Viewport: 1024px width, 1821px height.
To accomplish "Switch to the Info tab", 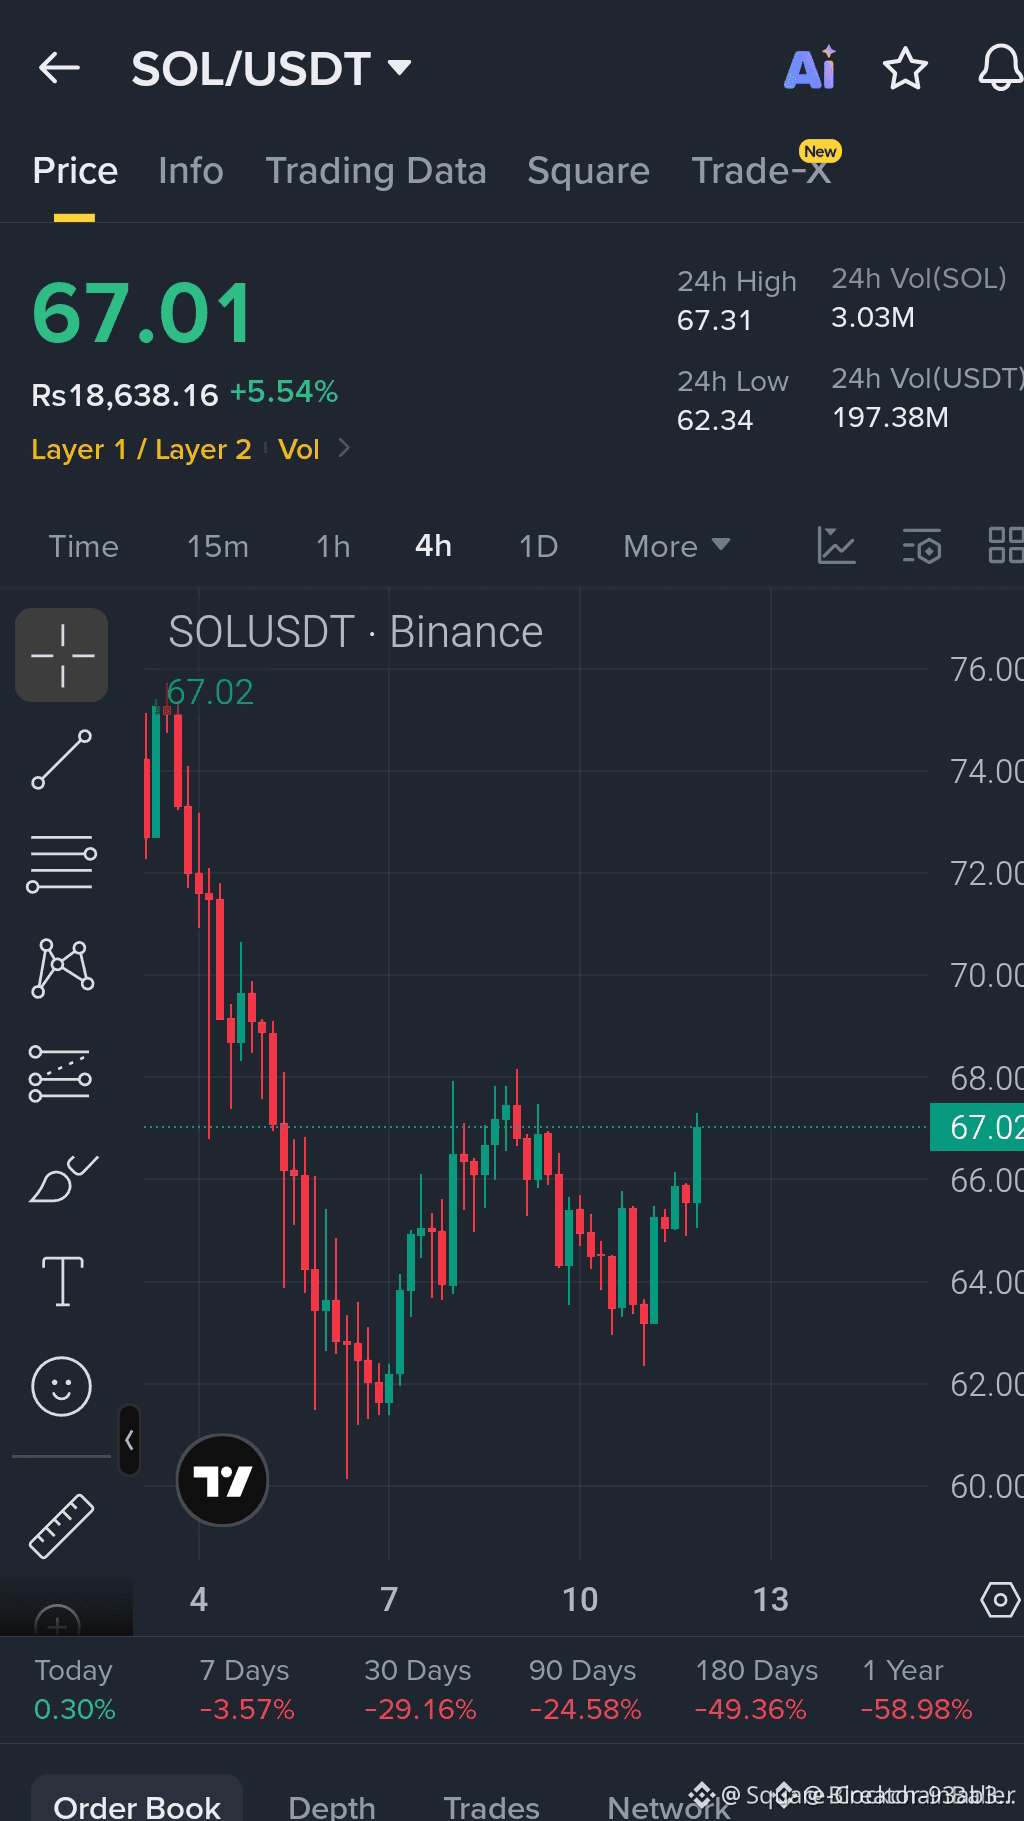I will [190, 171].
